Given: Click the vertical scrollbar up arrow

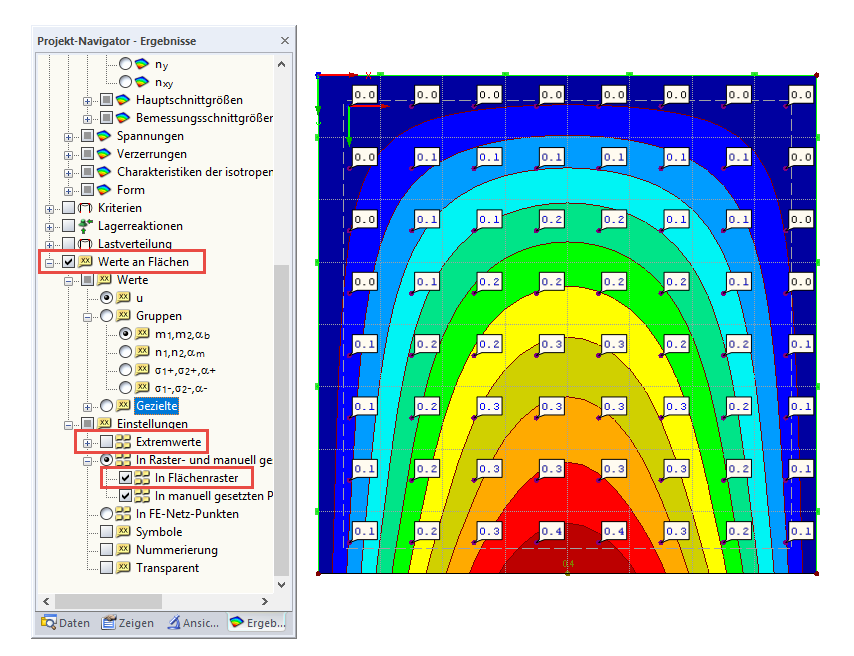Looking at the screenshot, I should point(282,64).
